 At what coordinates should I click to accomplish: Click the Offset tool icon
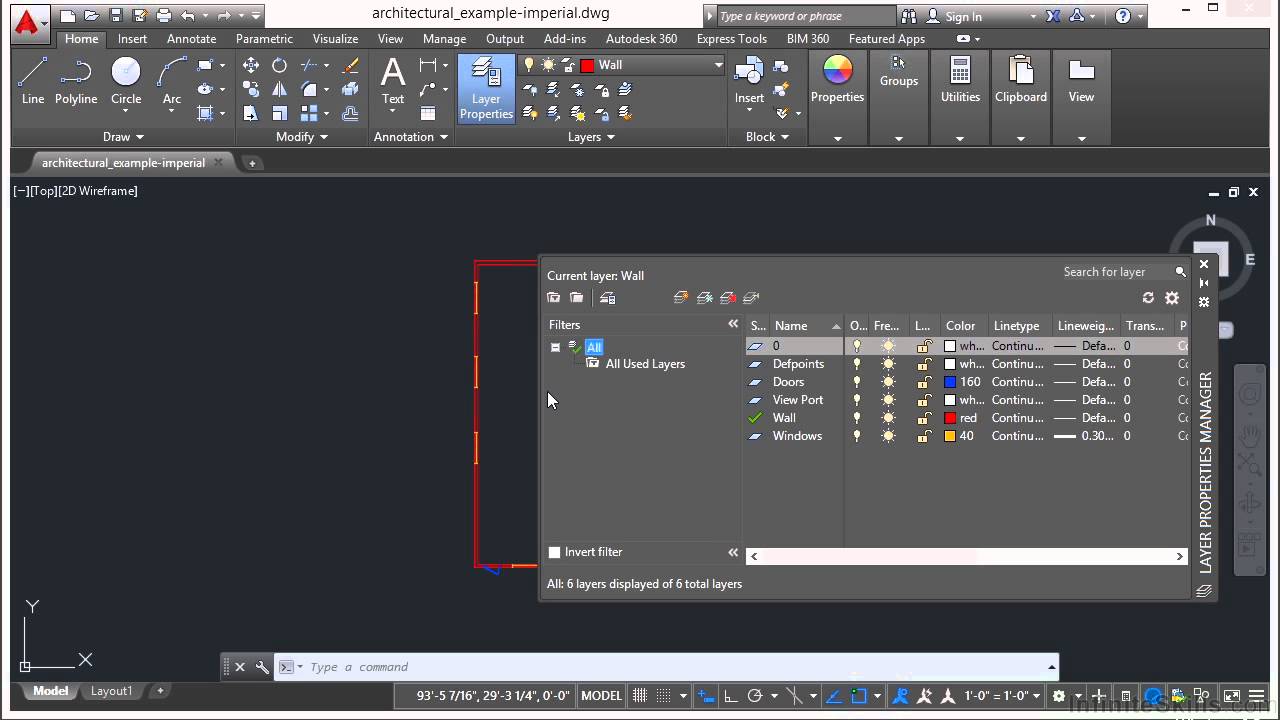click(x=350, y=114)
